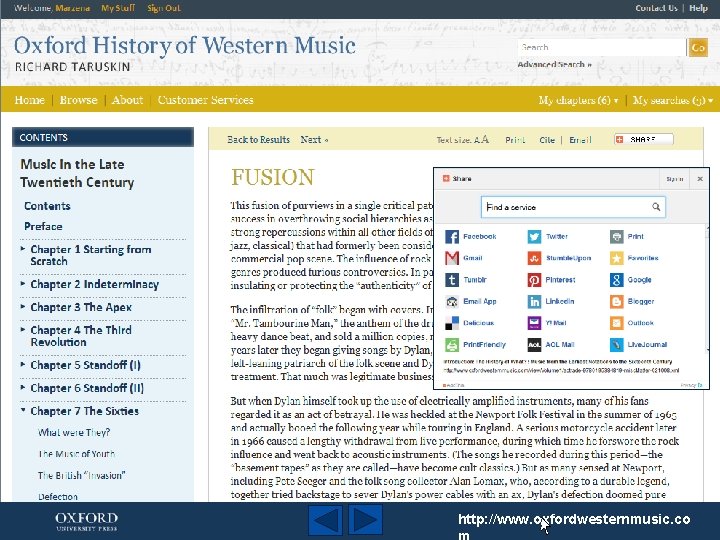
Task: Go Back to Results
Action: pyautogui.click(x=259, y=140)
